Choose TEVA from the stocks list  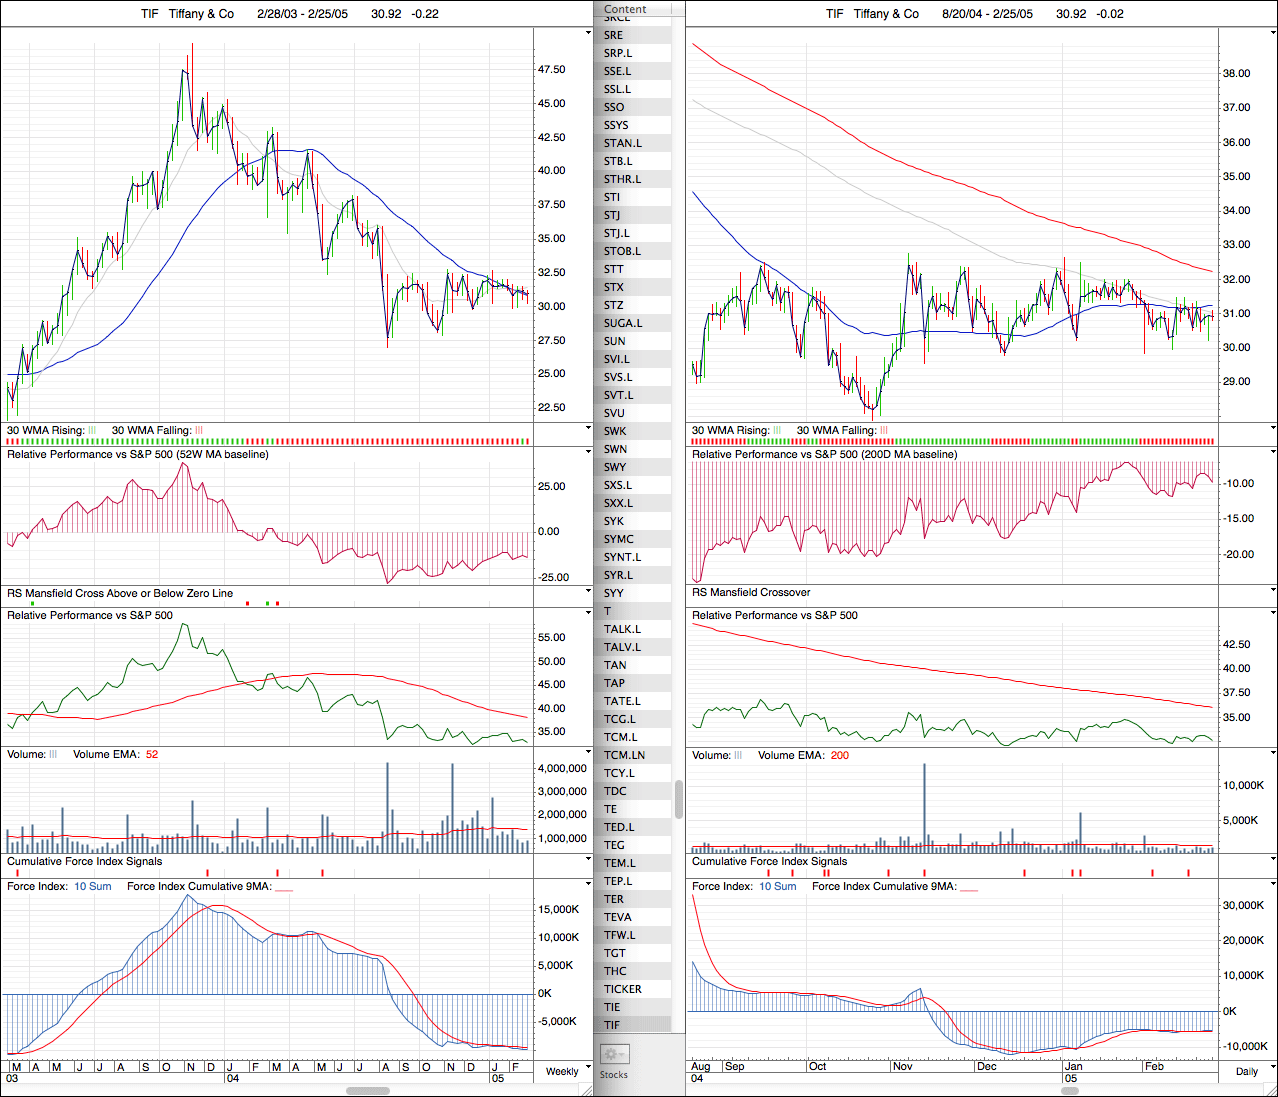click(x=617, y=917)
